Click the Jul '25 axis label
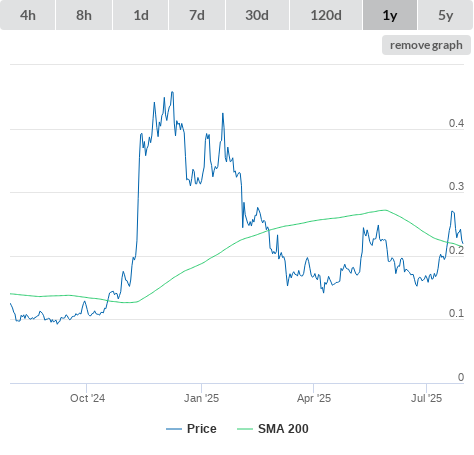Image resolution: width=474 pixels, height=455 pixels. (426, 398)
